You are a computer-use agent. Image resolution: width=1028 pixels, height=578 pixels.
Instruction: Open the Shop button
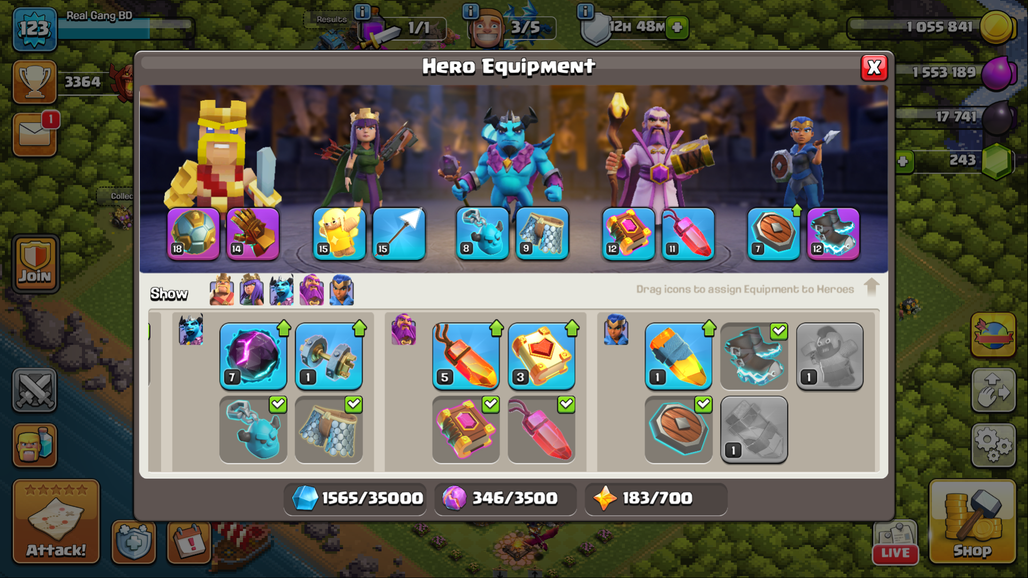972,522
